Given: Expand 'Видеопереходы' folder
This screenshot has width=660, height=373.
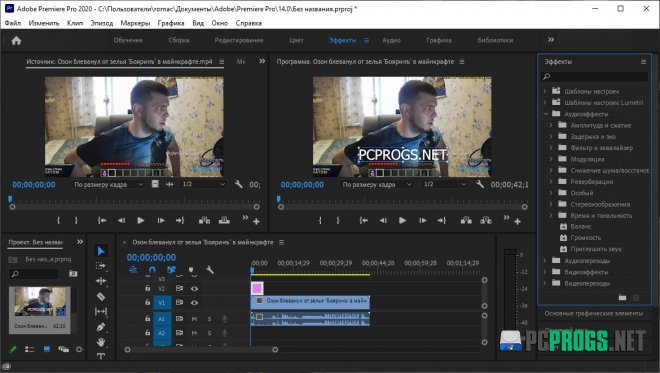Looking at the screenshot, I should pos(545,283).
